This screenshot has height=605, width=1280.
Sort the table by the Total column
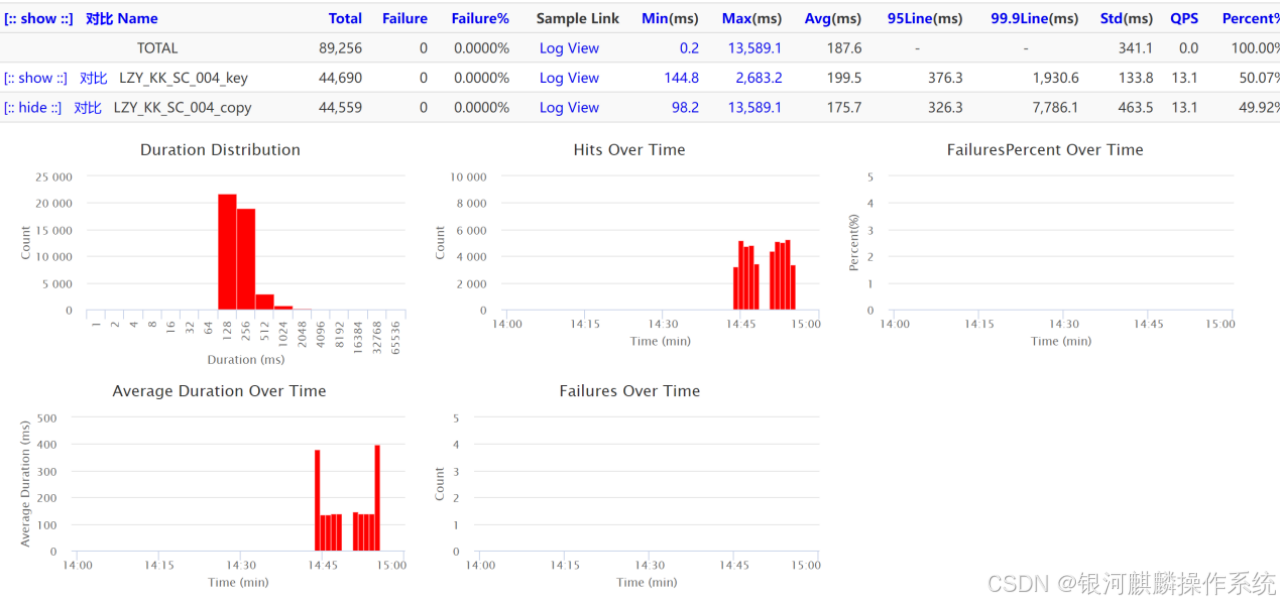click(x=345, y=18)
